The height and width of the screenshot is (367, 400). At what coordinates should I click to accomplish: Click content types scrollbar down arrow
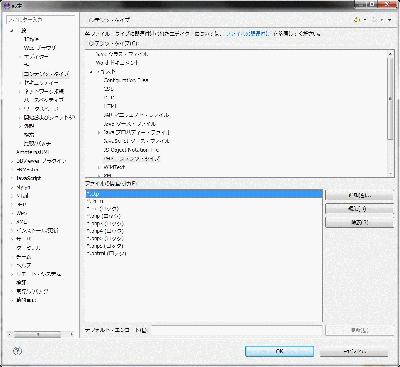point(390,173)
